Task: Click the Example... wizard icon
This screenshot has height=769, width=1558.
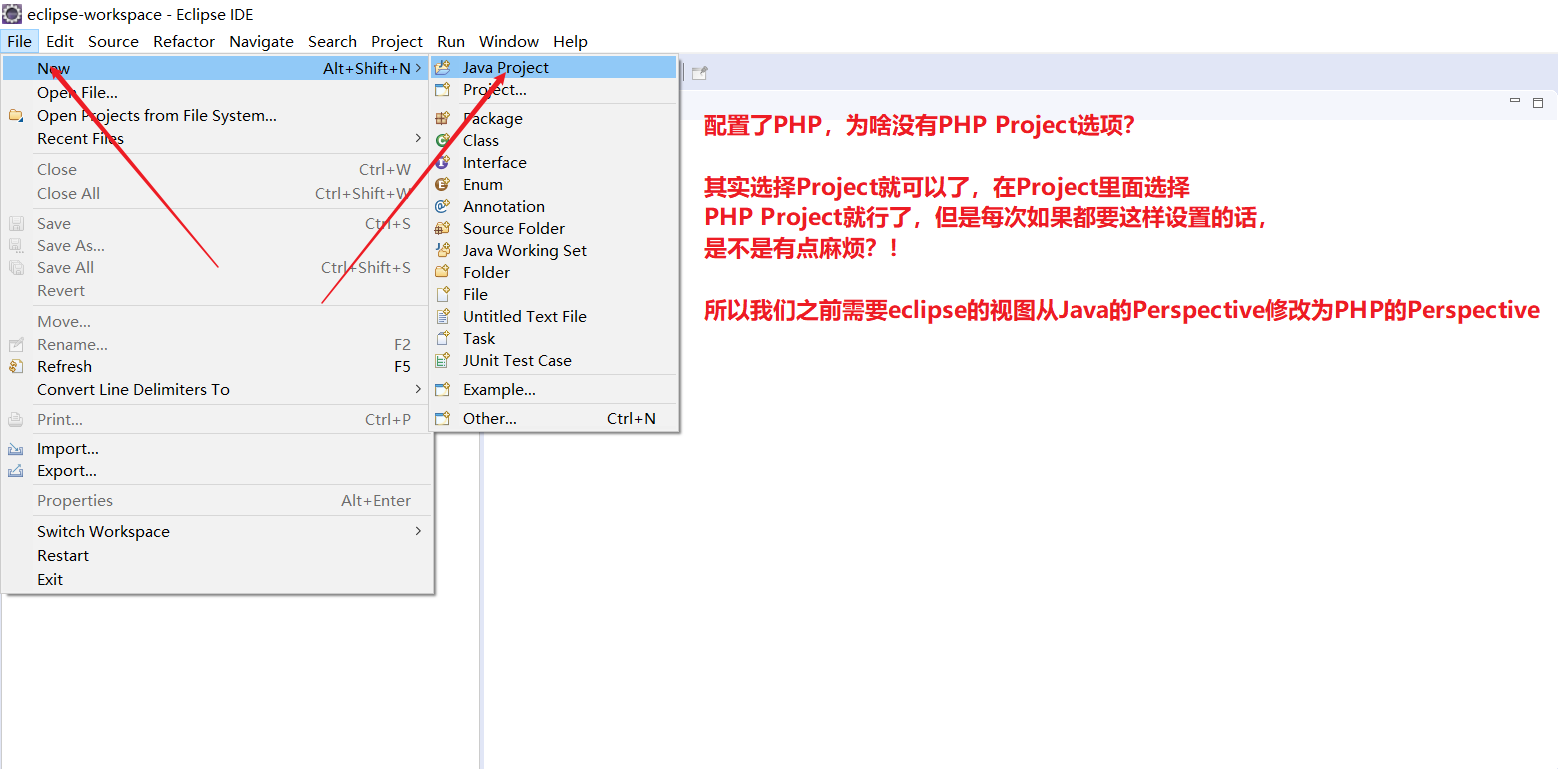Action: click(x=442, y=390)
